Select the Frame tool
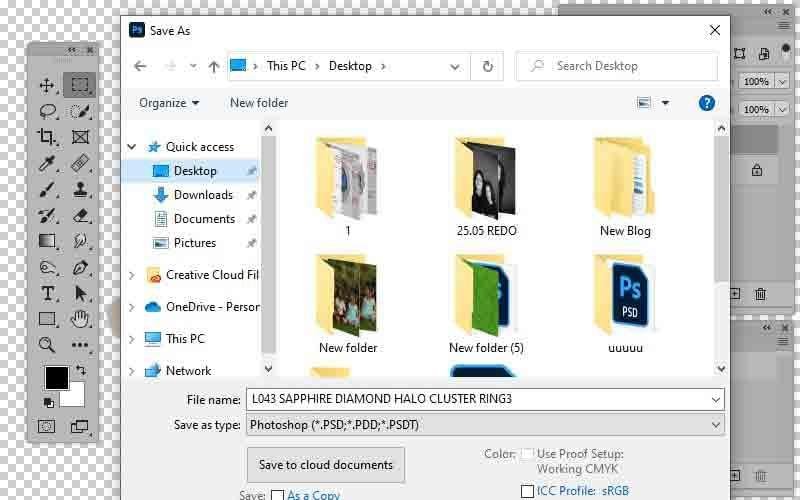Image resolution: width=800 pixels, height=500 pixels. (x=80, y=137)
